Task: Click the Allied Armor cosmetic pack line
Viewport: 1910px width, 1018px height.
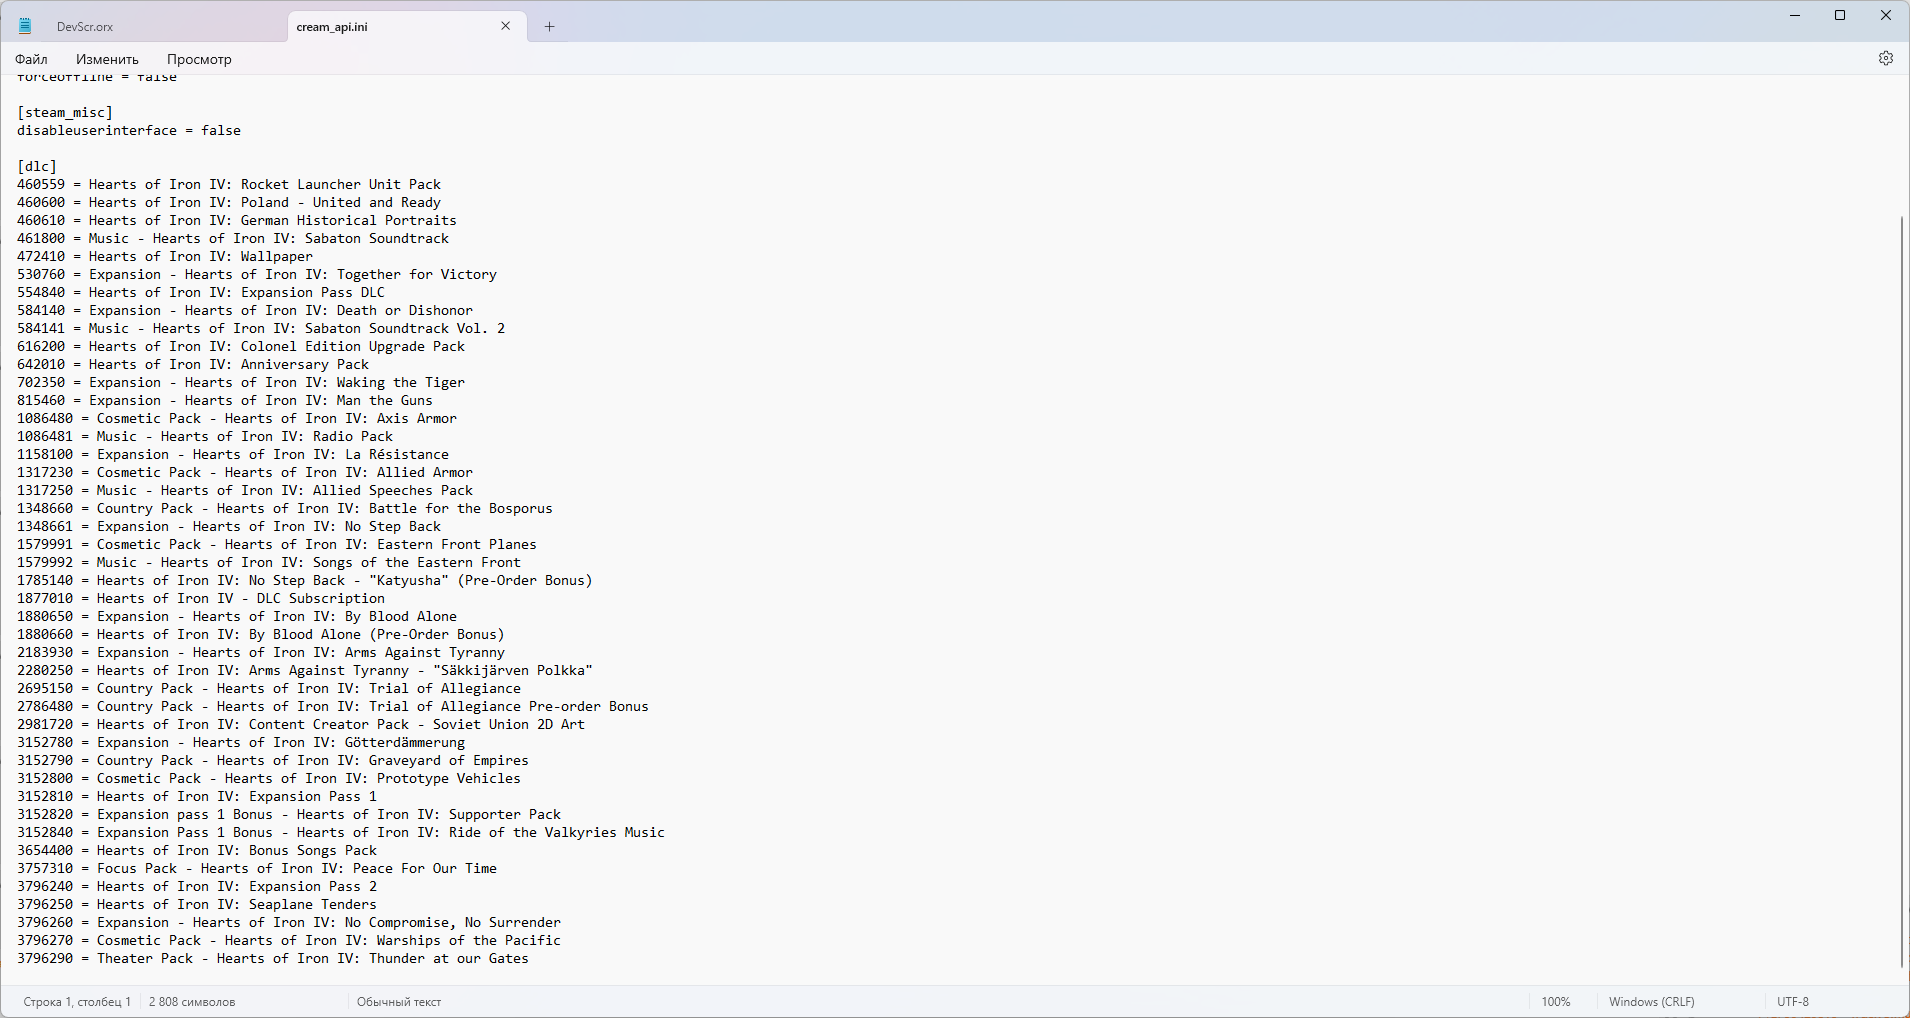Action: point(245,473)
